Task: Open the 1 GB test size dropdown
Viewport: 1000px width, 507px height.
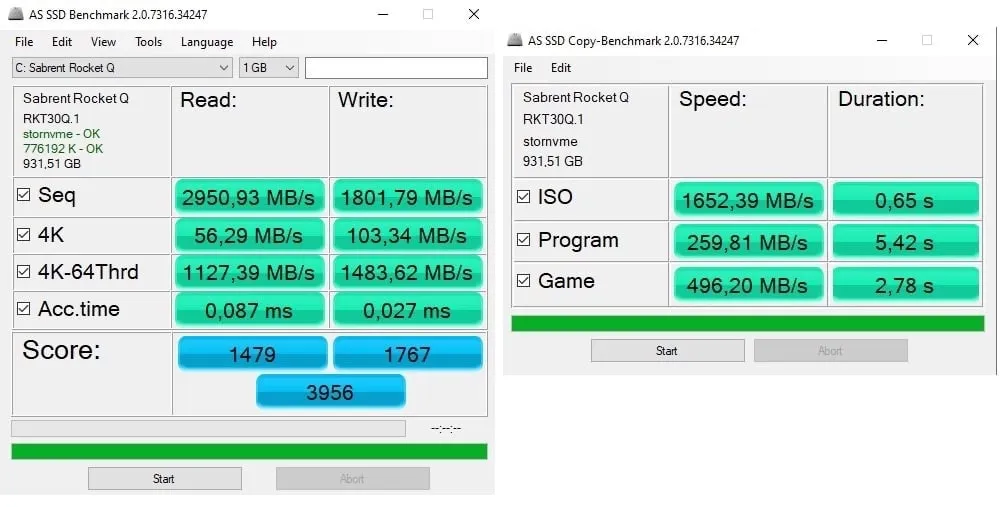Action: click(x=268, y=68)
